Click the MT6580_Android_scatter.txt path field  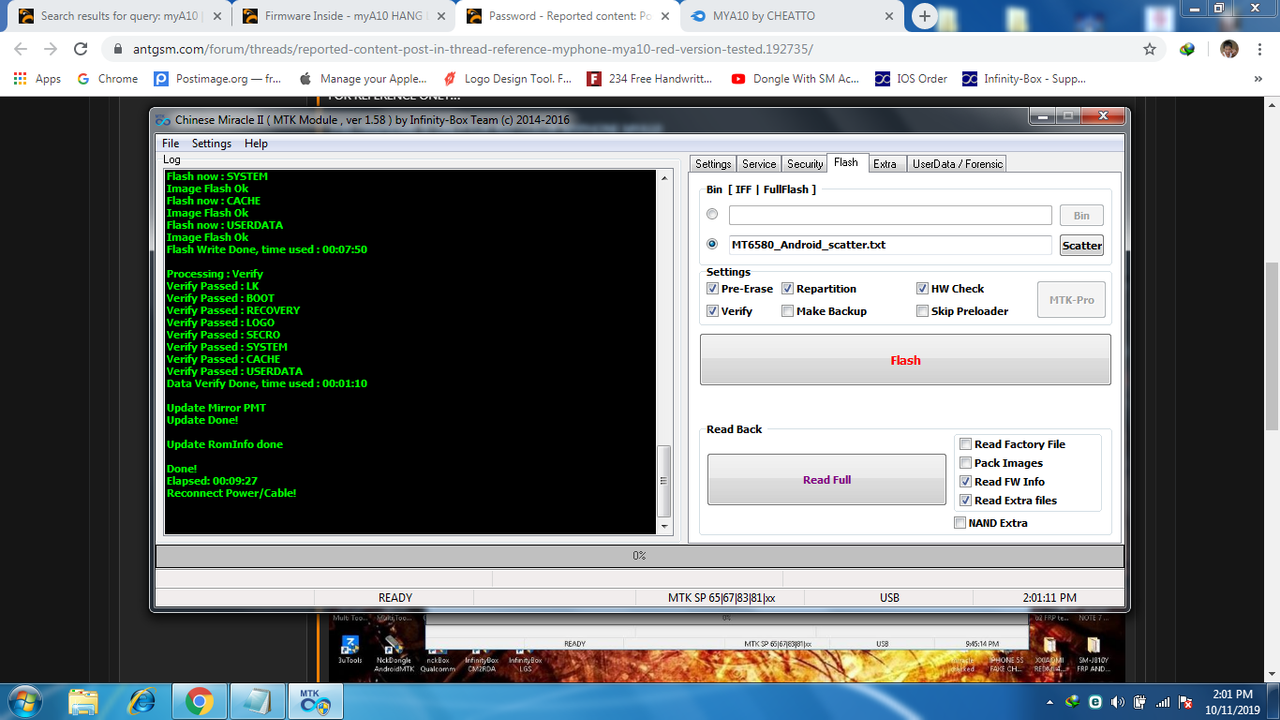click(x=890, y=245)
